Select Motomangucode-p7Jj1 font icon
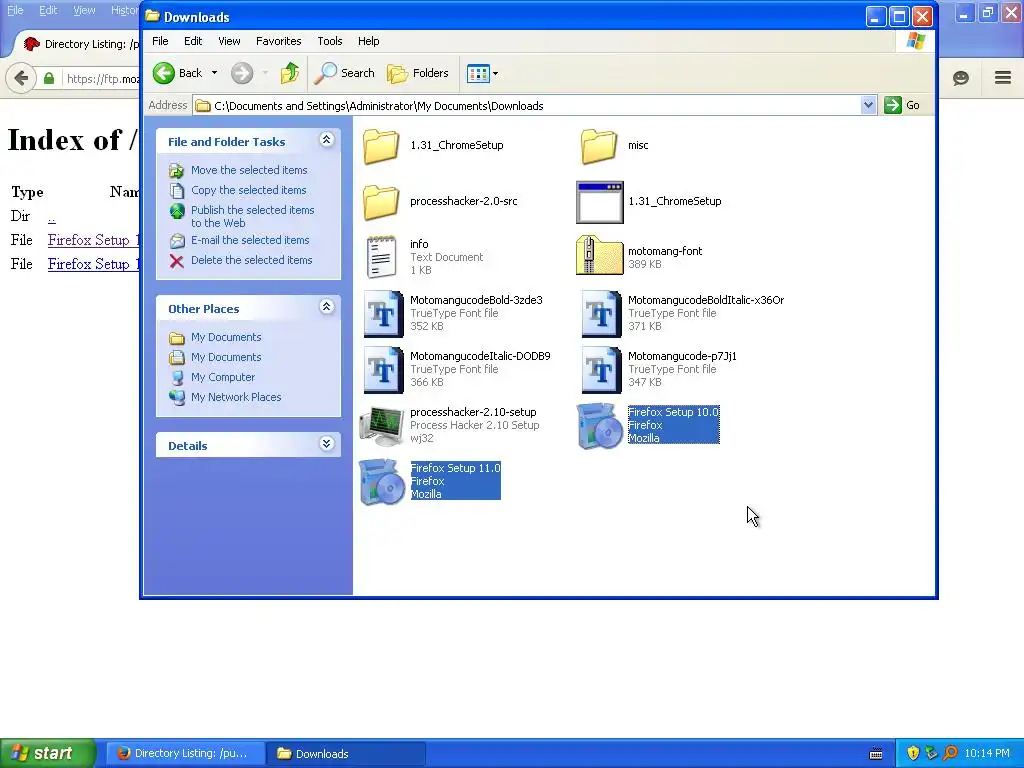The height and width of the screenshot is (768, 1024). point(601,370)
